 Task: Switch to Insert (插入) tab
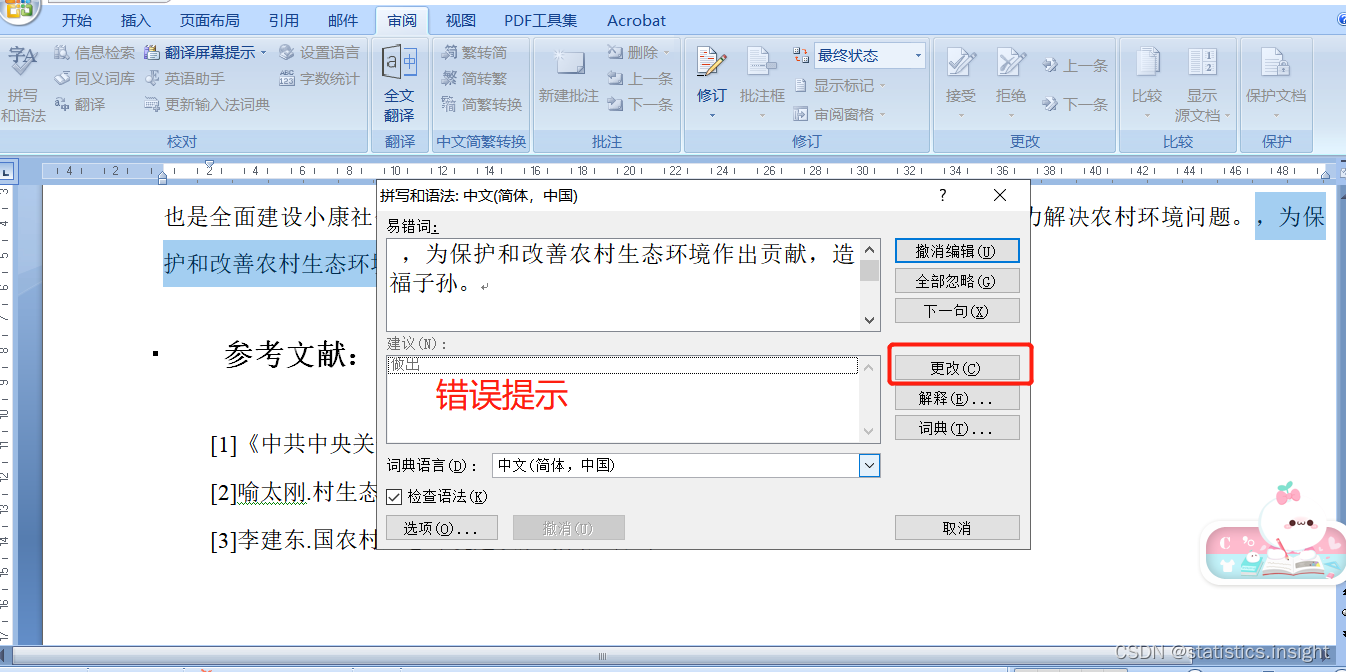tap(136, 20)
